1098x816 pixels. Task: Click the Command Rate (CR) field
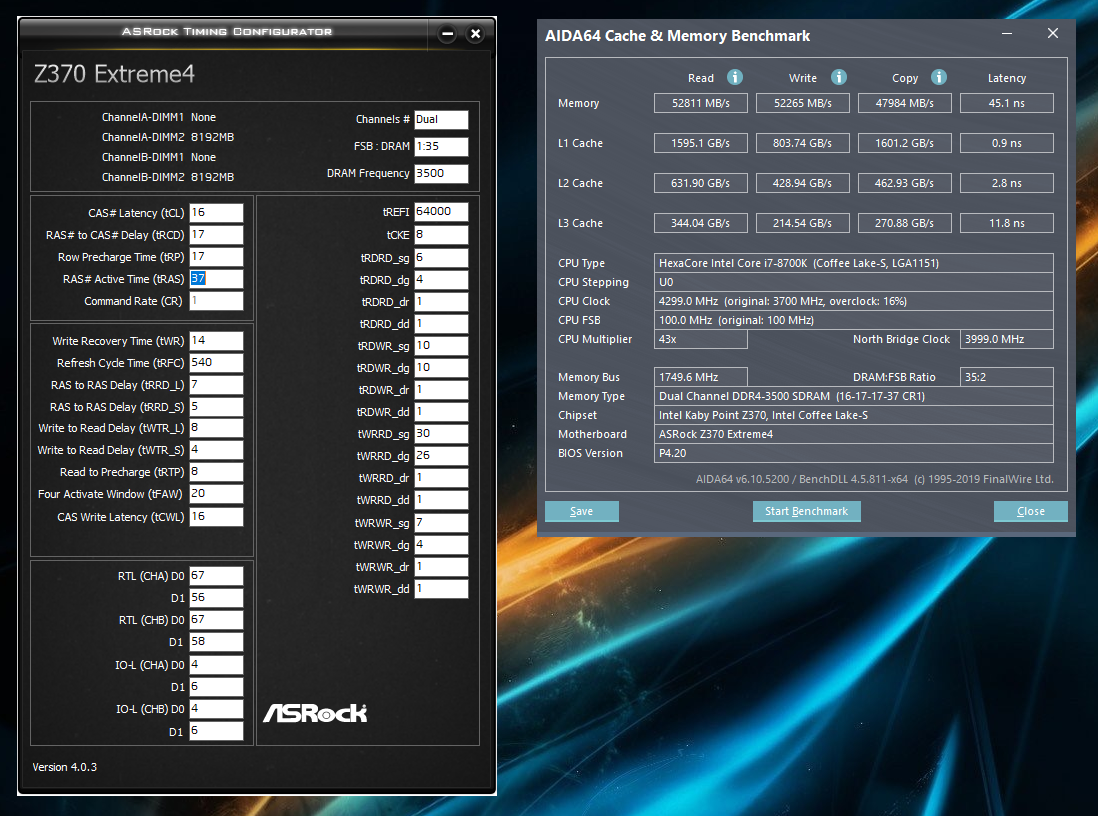pyautogui.click(x=216, y=300)
